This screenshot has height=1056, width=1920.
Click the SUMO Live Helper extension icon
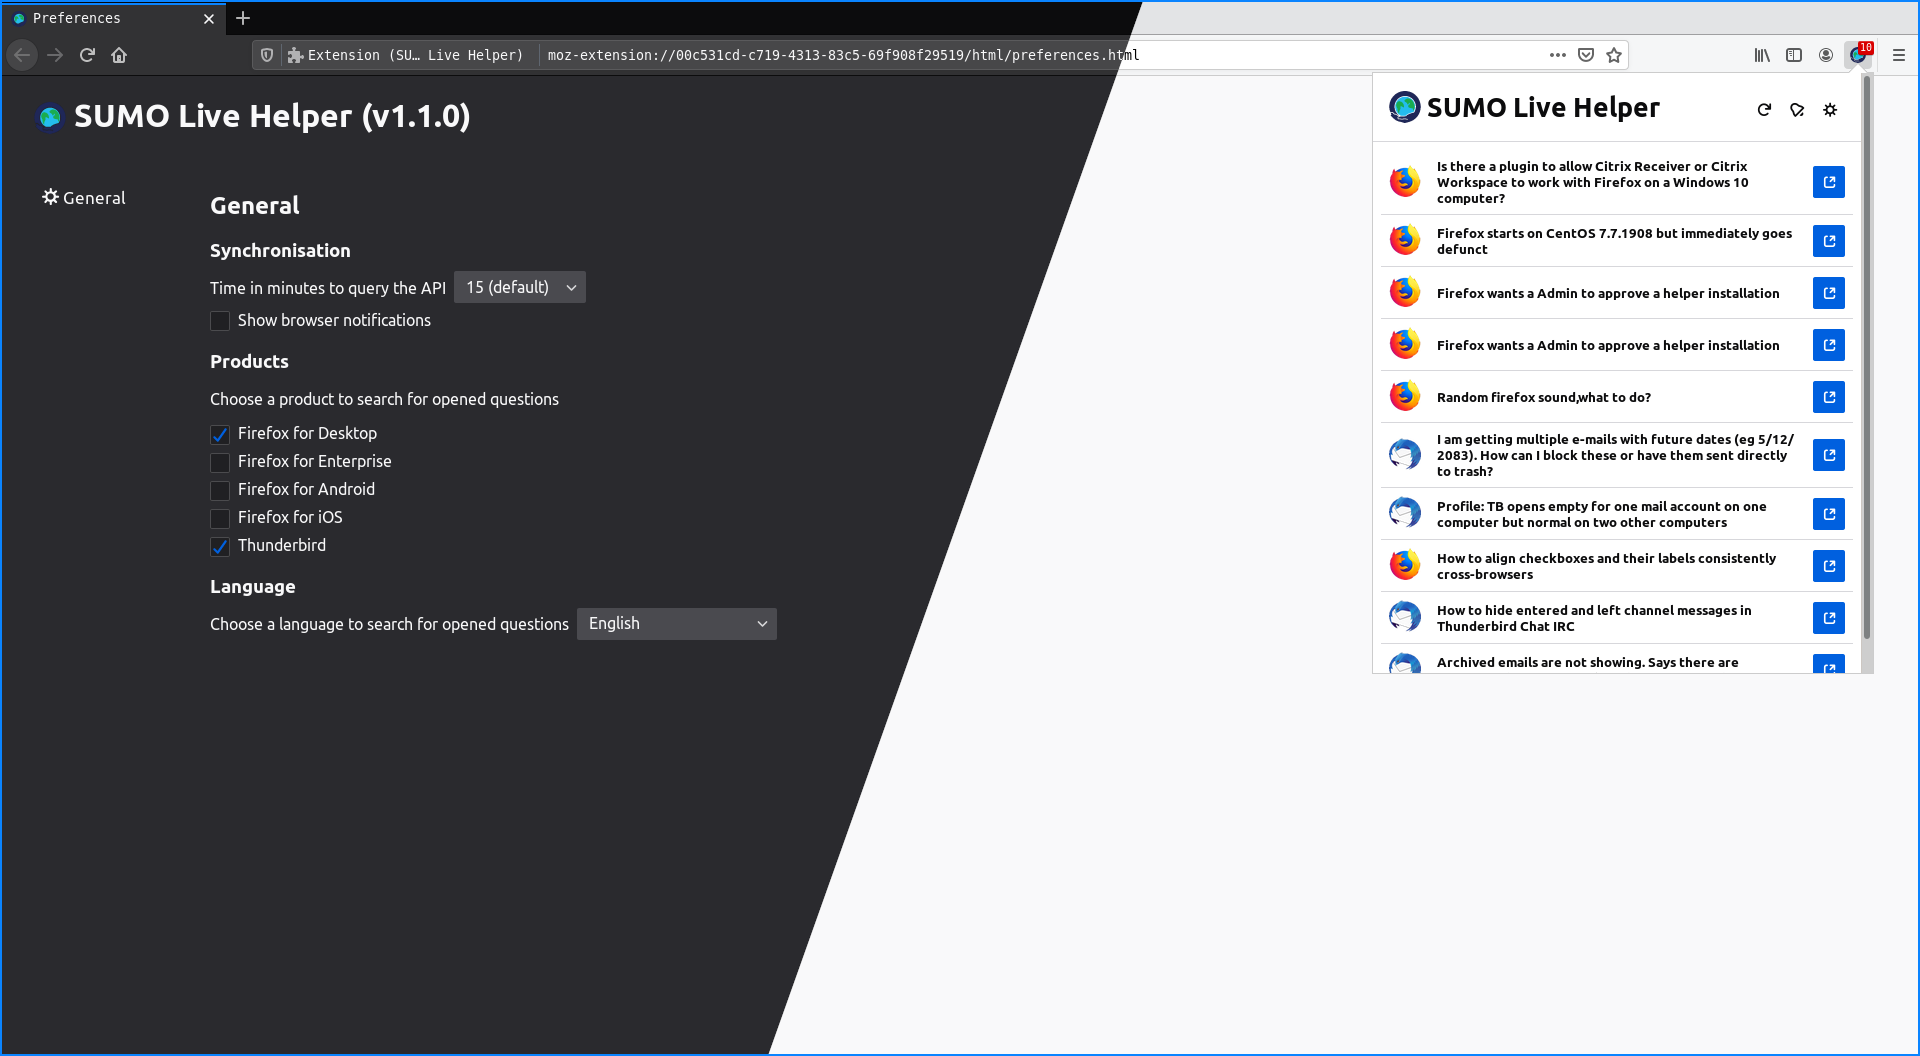coord(1859,55)
